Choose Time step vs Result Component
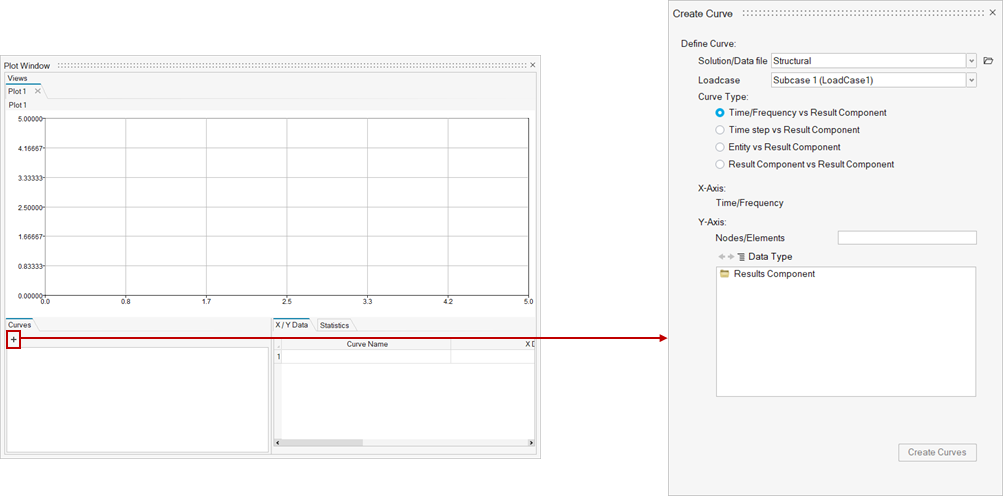Viewport: 1003px width, 496px height. 720,130
